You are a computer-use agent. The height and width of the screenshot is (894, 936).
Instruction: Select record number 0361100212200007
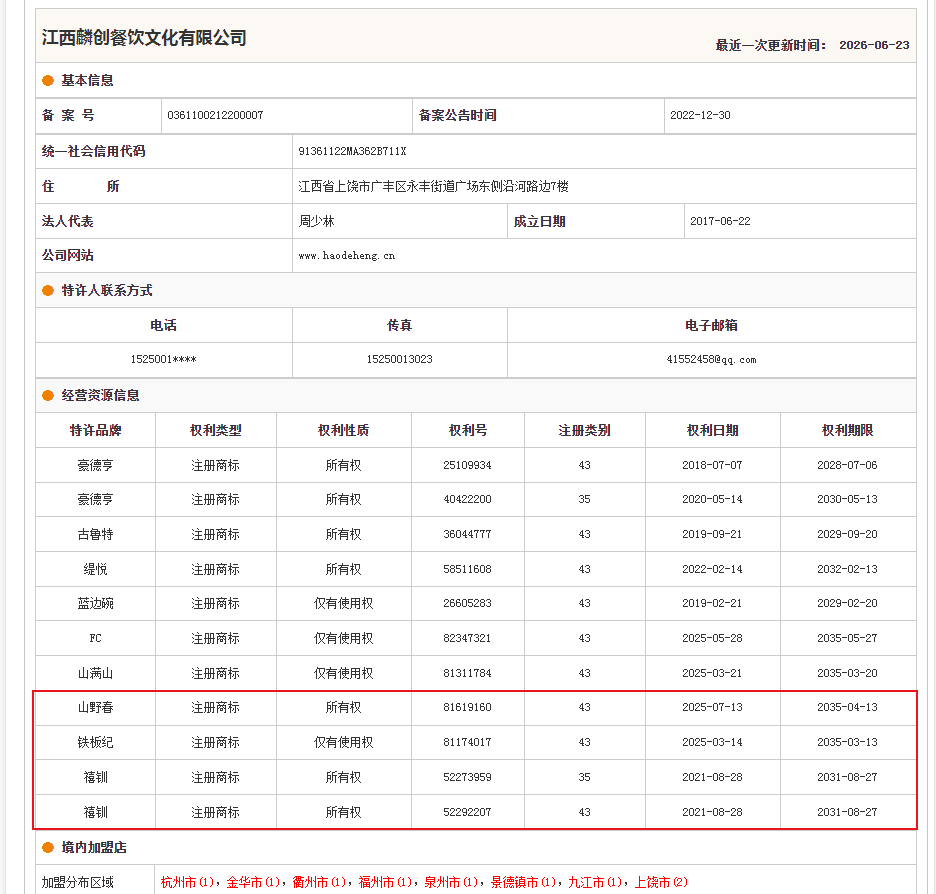point(215,115)
